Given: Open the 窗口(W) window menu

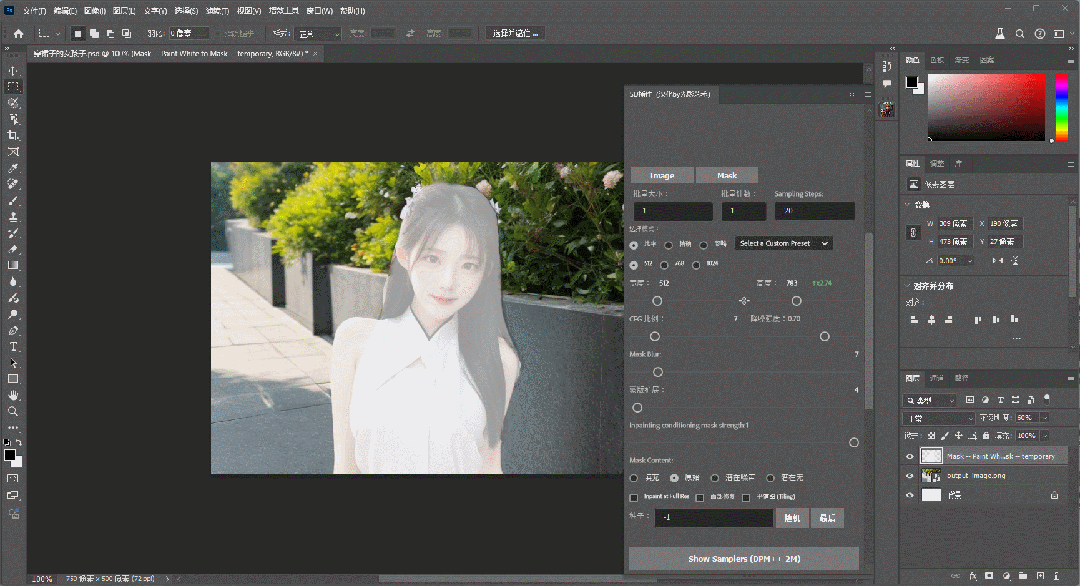Looking at the screenshot, I should (320, 11).
